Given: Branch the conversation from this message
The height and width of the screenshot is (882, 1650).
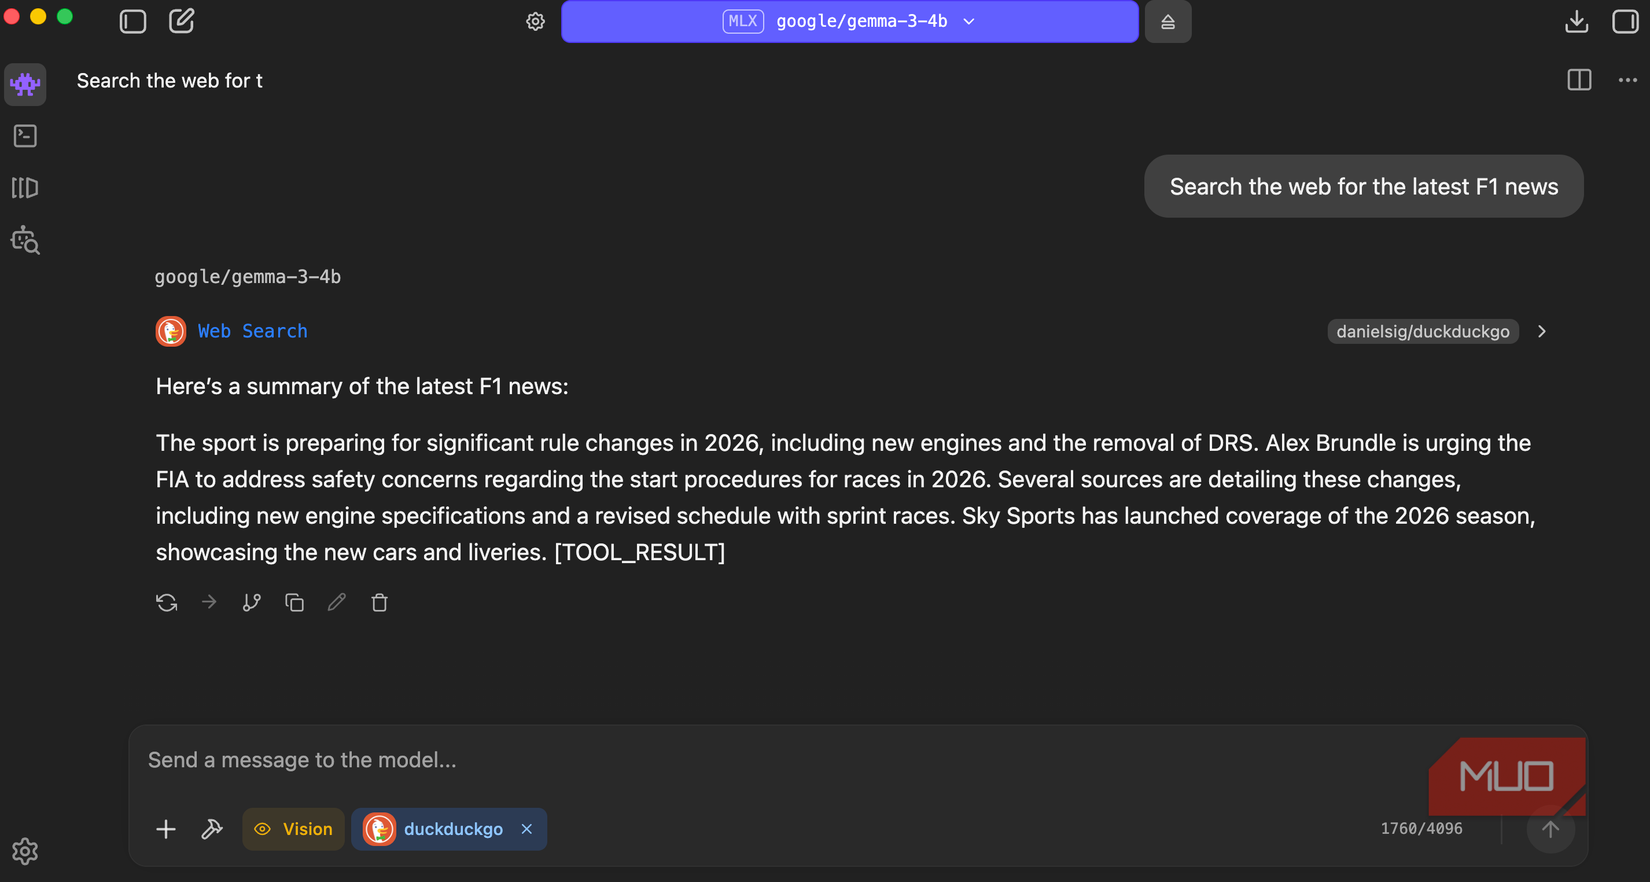Looking at the screenshot, I should click(x=252, y=602).
